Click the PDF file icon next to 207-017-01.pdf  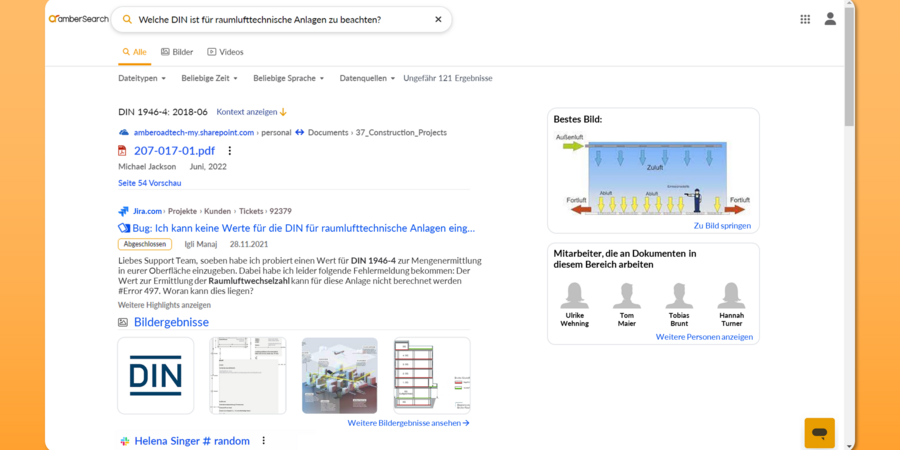tap(122, 151)
